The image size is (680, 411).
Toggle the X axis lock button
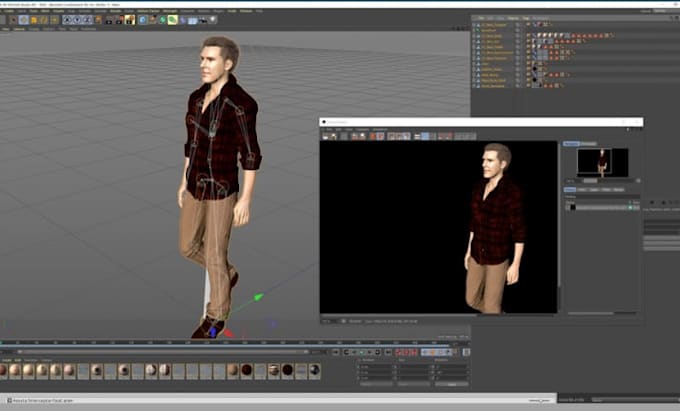point(67,20)
